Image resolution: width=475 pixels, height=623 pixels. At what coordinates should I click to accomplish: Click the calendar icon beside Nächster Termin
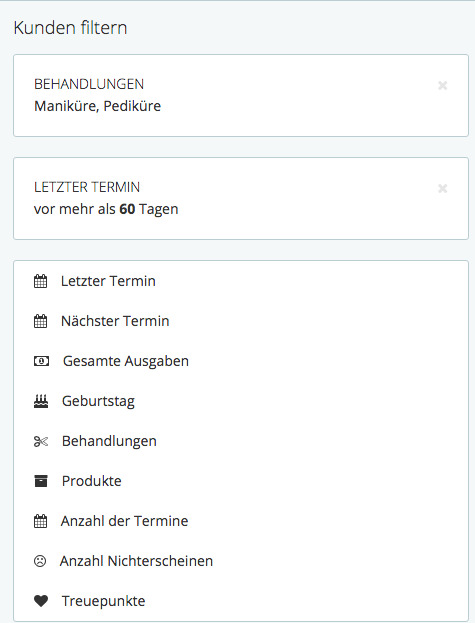[40, 321]
